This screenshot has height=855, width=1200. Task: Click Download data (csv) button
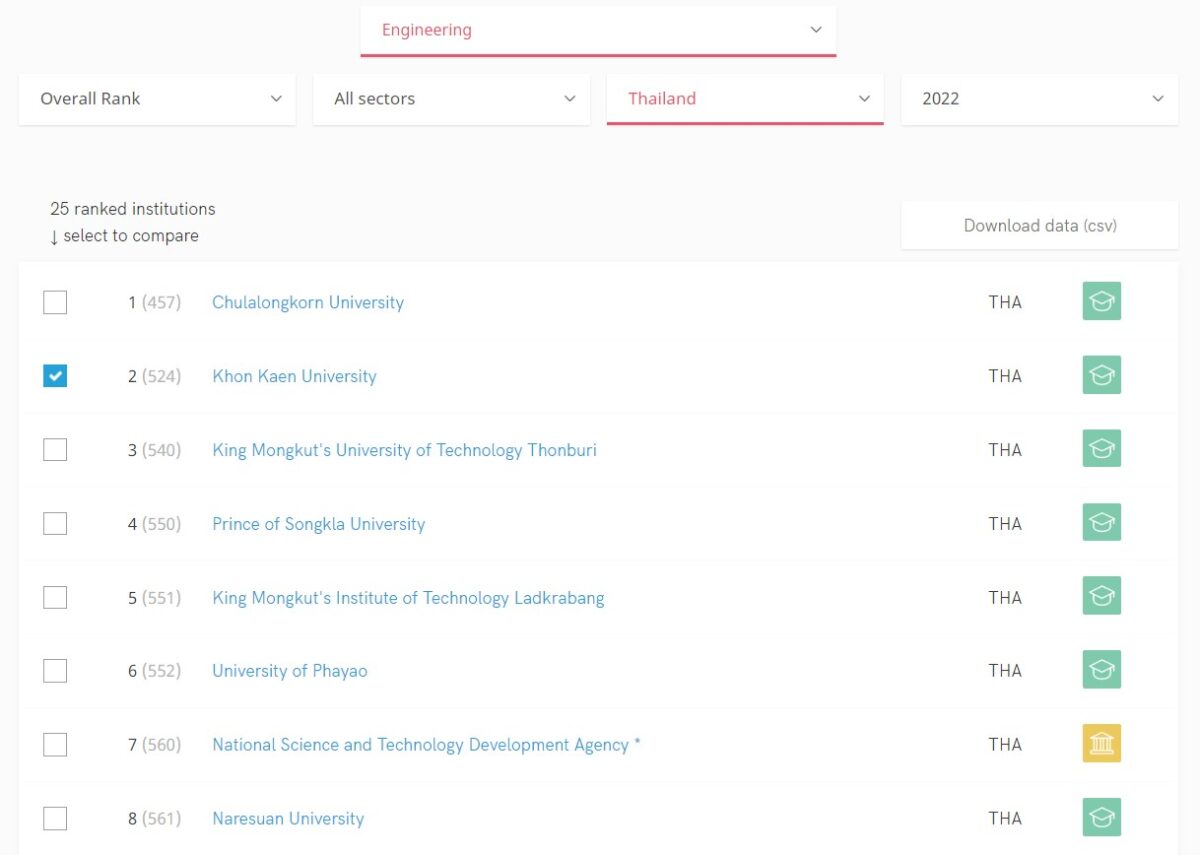(1040, 226)
